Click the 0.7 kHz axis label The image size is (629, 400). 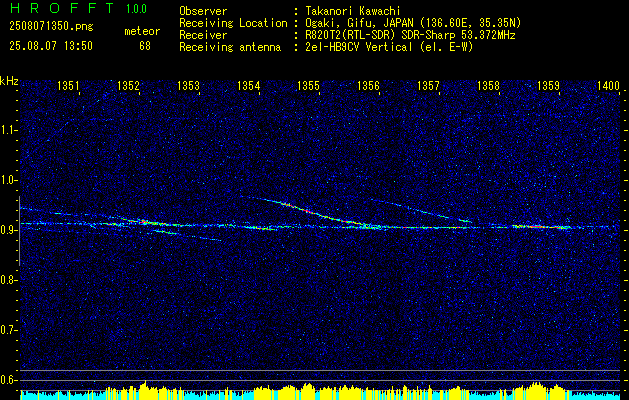coord(8,330)
